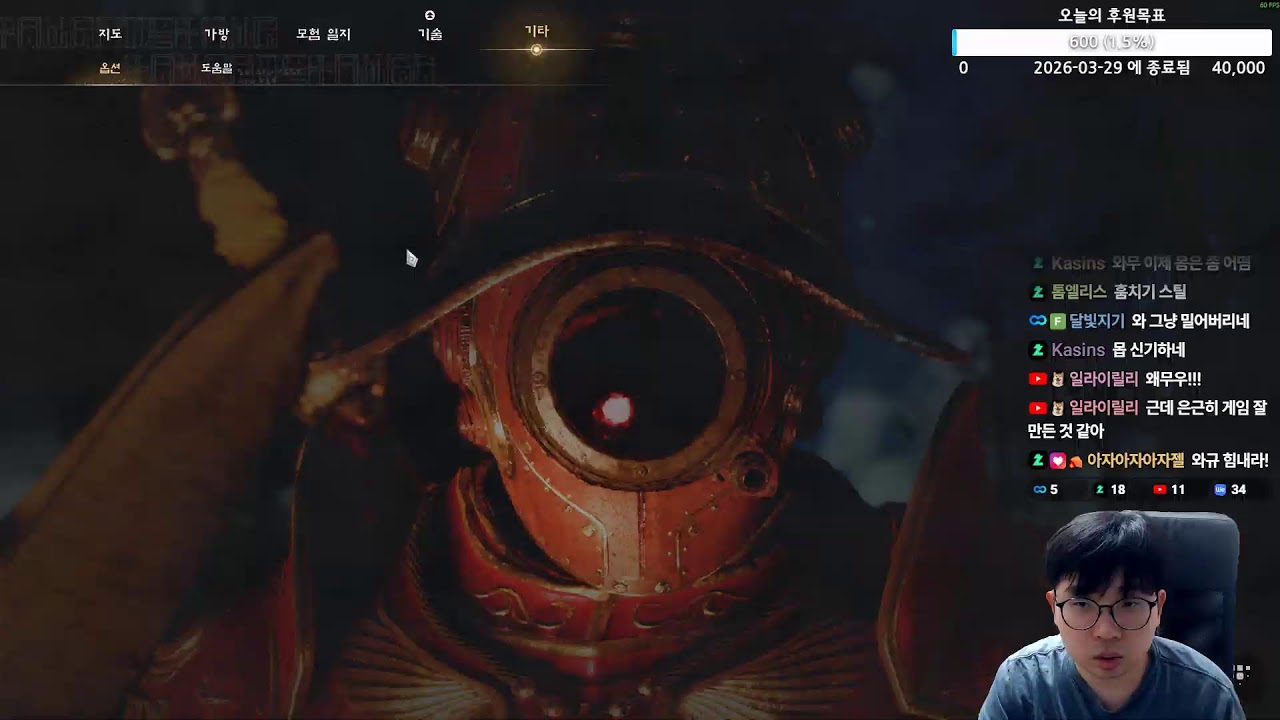
Task: Click the orange badge beside 아자아자아자젤
Action: 1076,461
